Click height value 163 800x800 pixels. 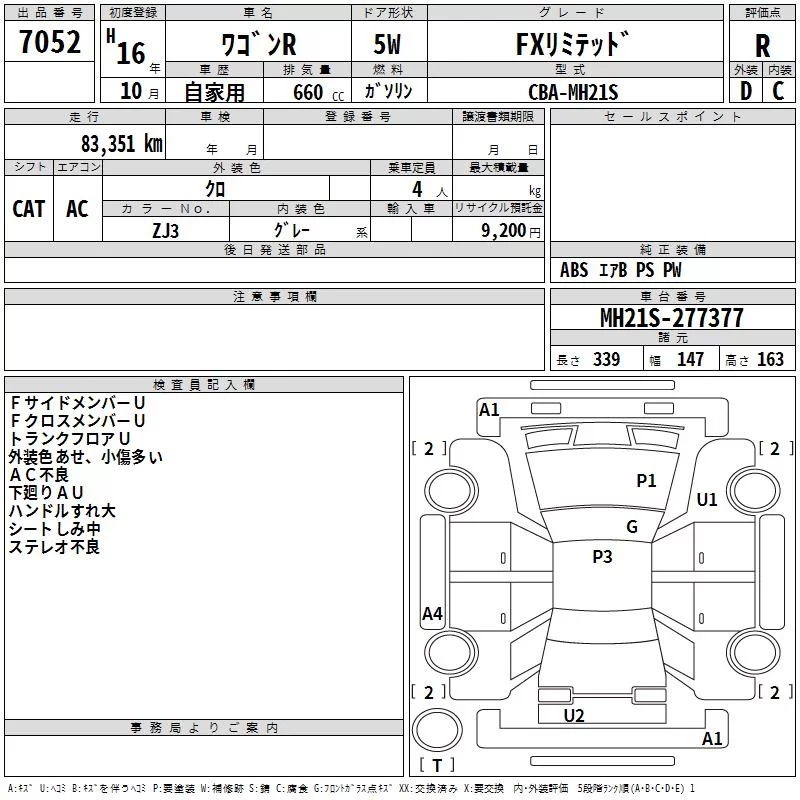tap(770, 359)
